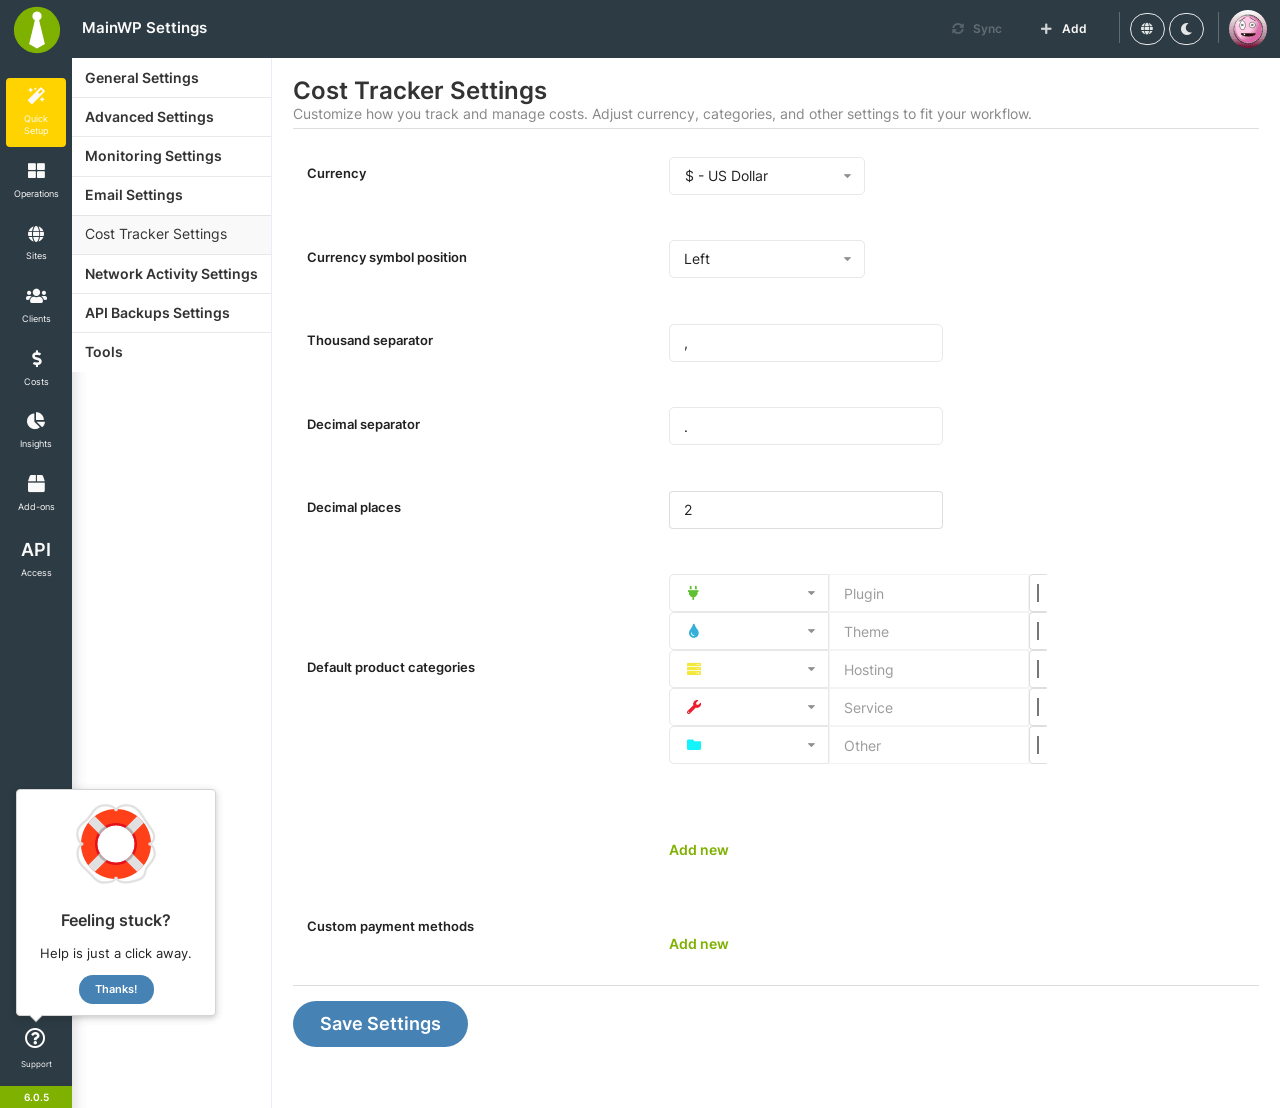The height and width of the screenshot is (1108, 1280).
Task: Click the Sync button in header
Action: (977, 29)
